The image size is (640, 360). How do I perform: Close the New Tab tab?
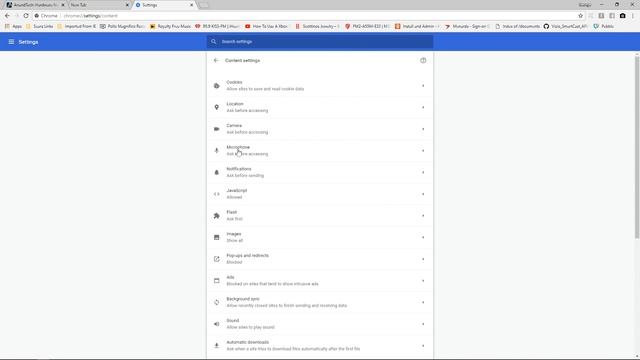pyautogui.click(x=127, y=5)
